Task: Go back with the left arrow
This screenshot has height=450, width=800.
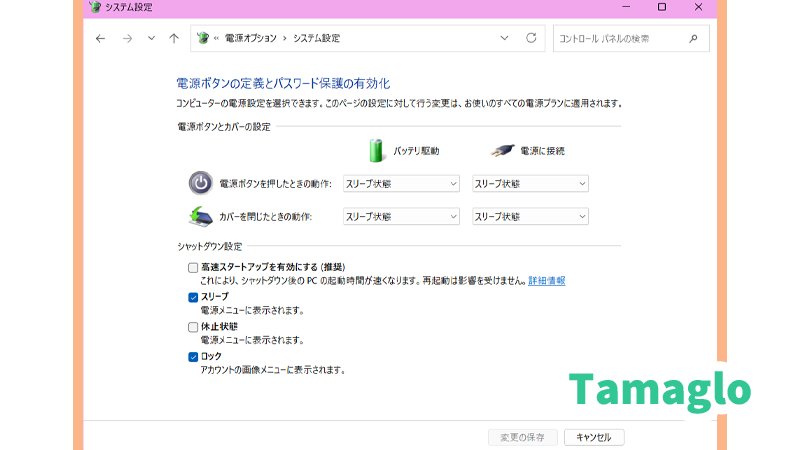Action: pyautogui.click(x=101, y=38)
